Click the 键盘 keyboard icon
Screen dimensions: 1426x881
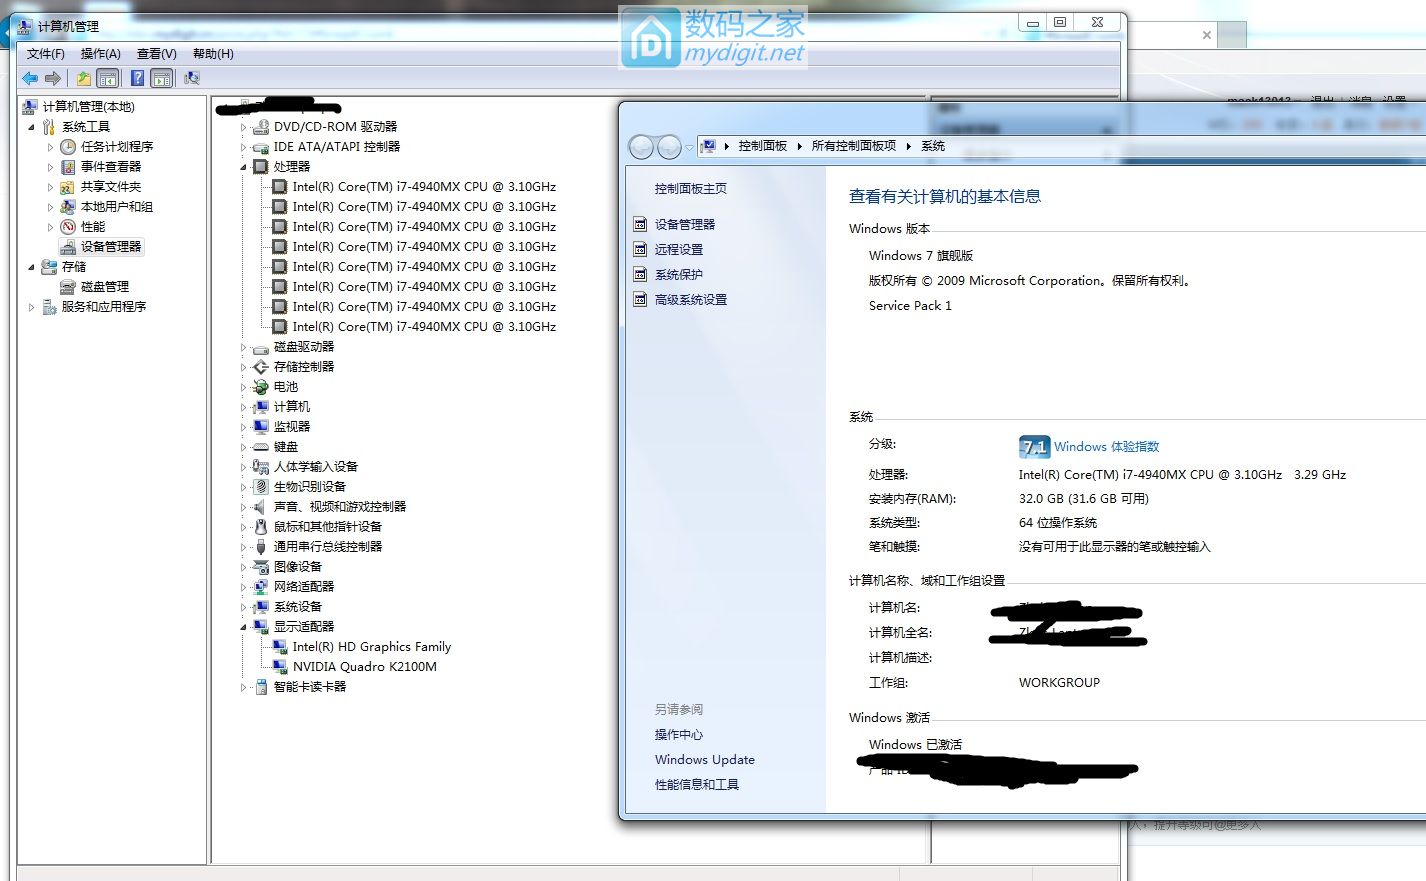[261, 446]
